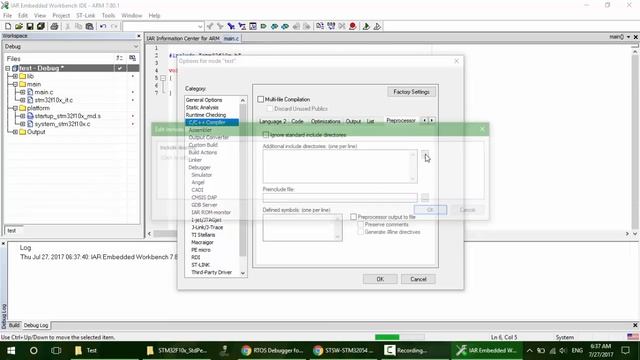Collapse the 'test - Debug' project node

tap(8, 68)
